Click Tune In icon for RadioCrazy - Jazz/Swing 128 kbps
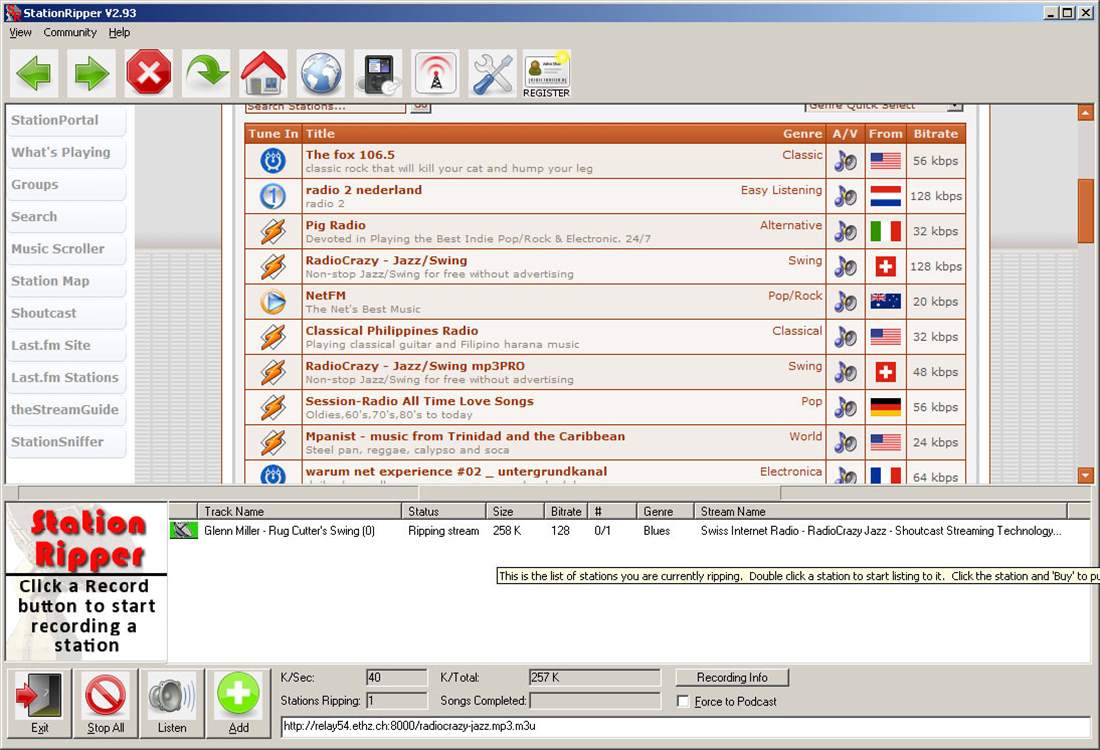 [273, 266]
